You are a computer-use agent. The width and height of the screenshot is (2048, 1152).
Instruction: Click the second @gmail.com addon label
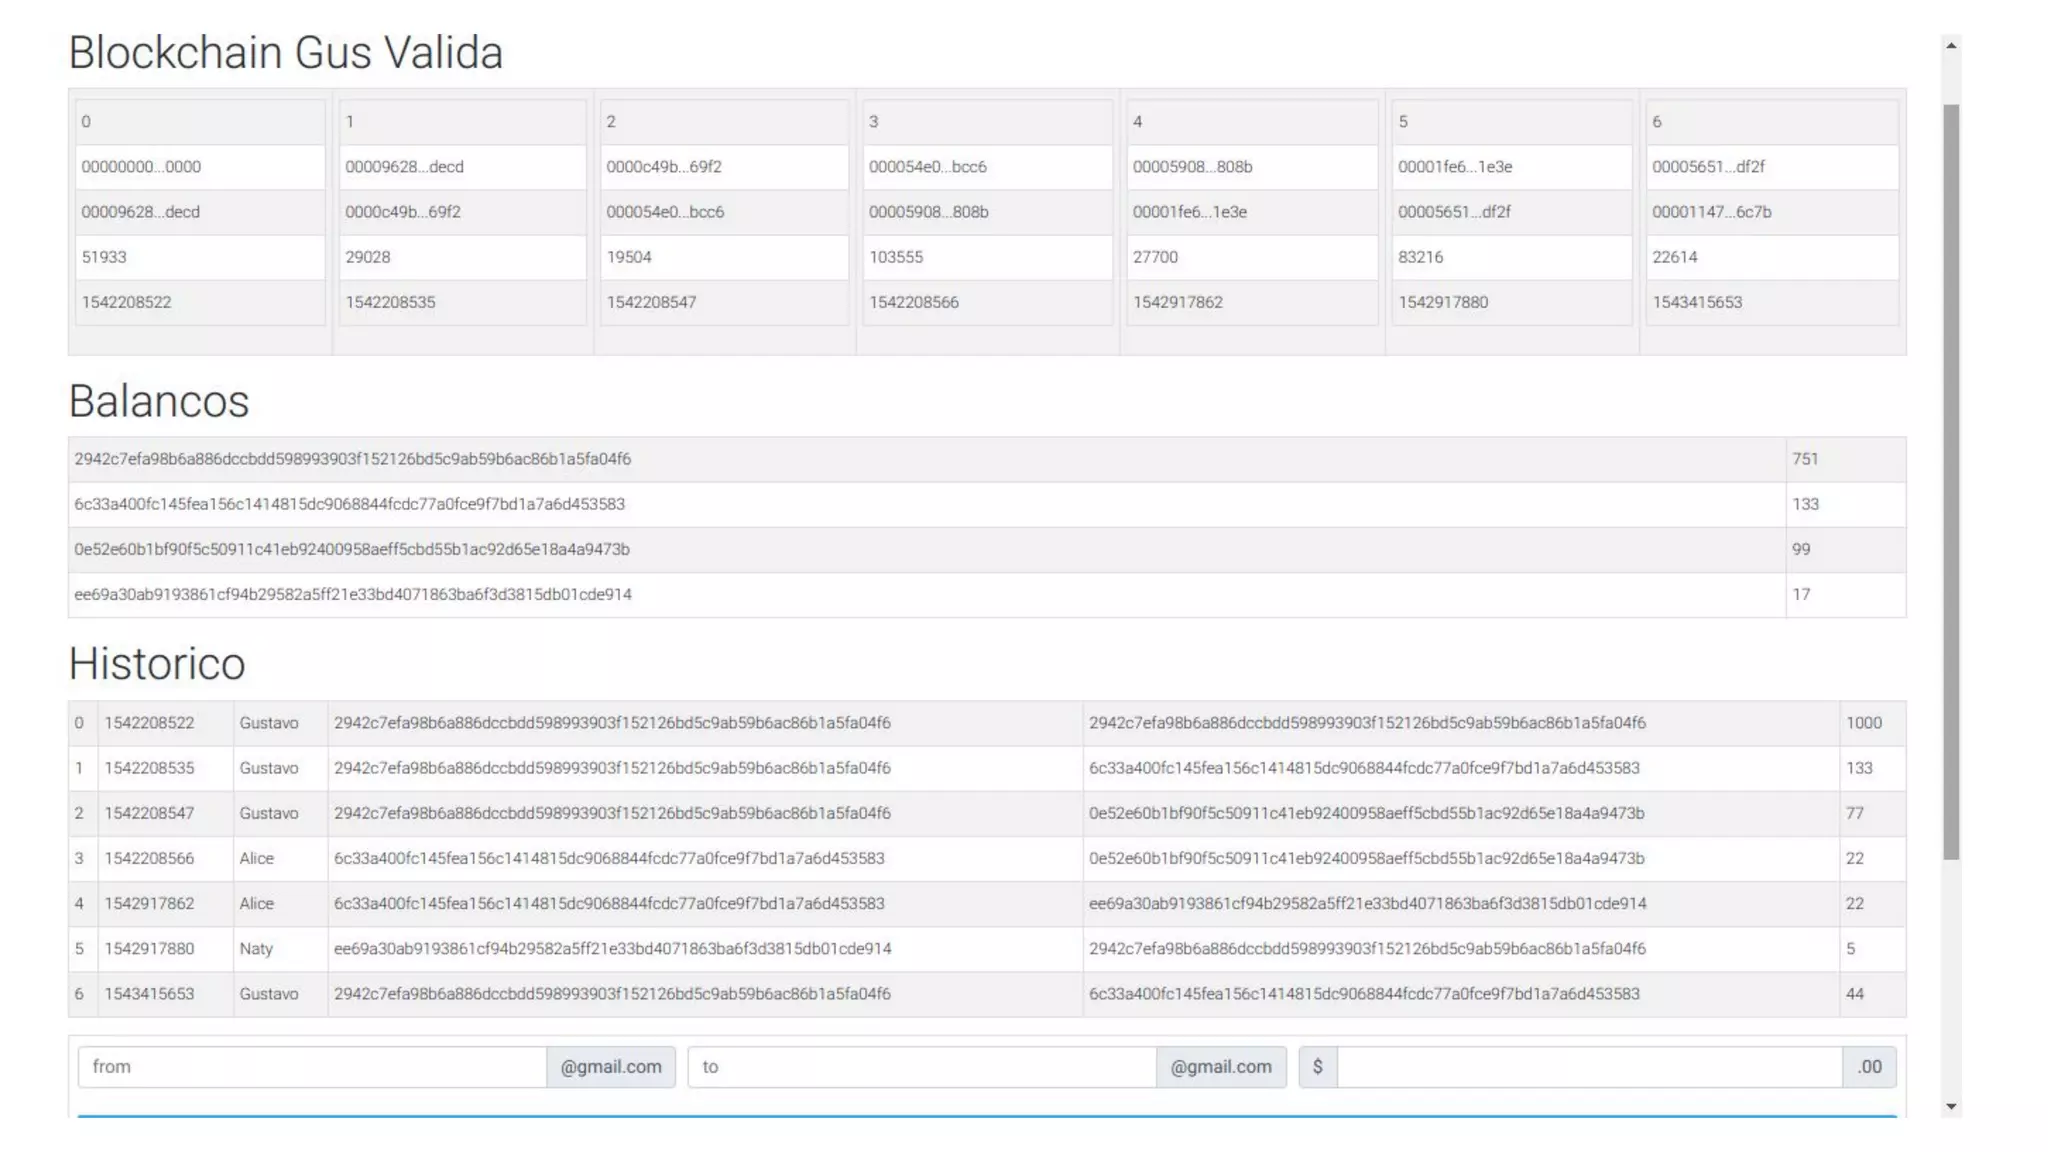point(1221,1067)
